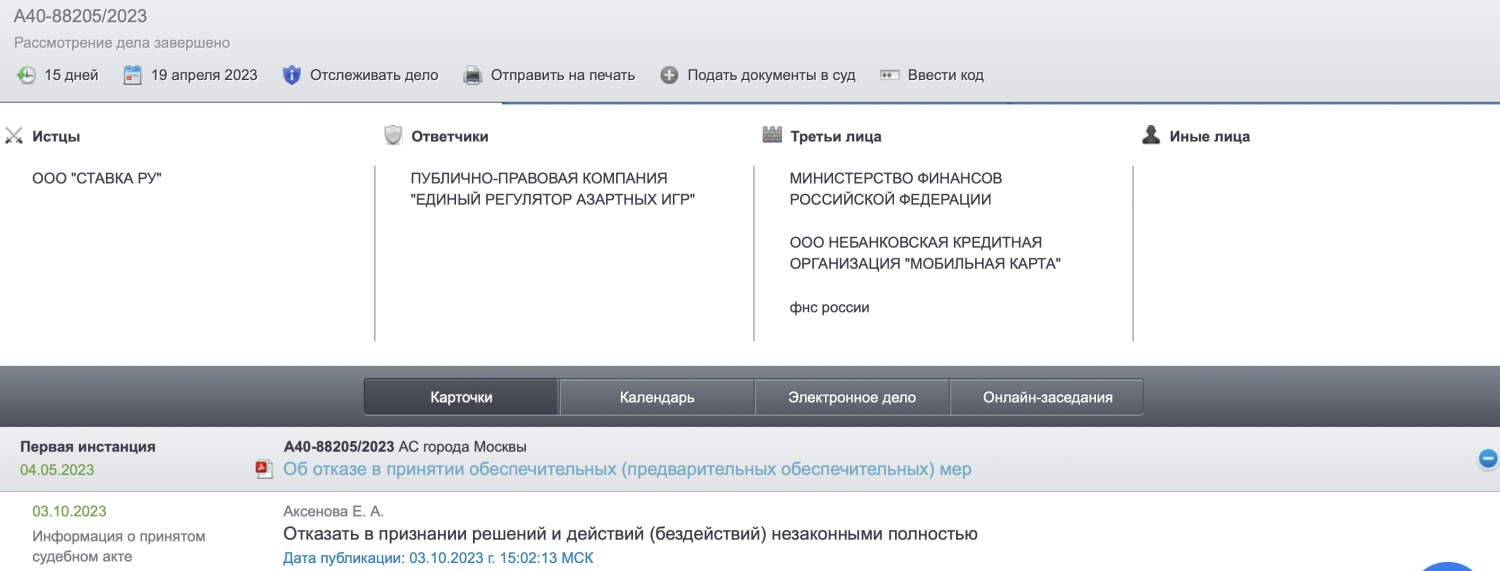
Task: Switch to the Онлайн-заседания tab
Action: click(1047, 397)
